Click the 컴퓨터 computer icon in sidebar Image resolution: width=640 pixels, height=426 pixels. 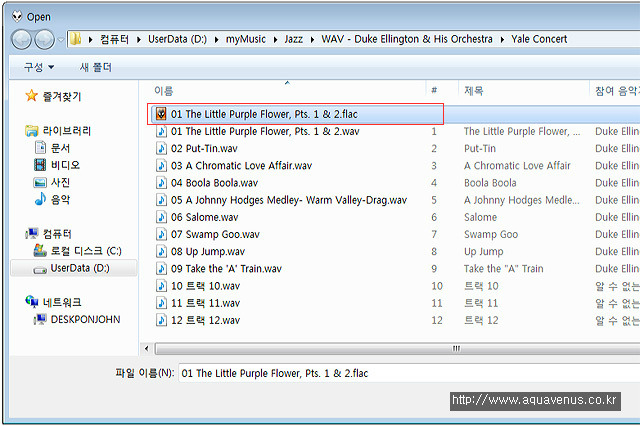tap(31, 233)
